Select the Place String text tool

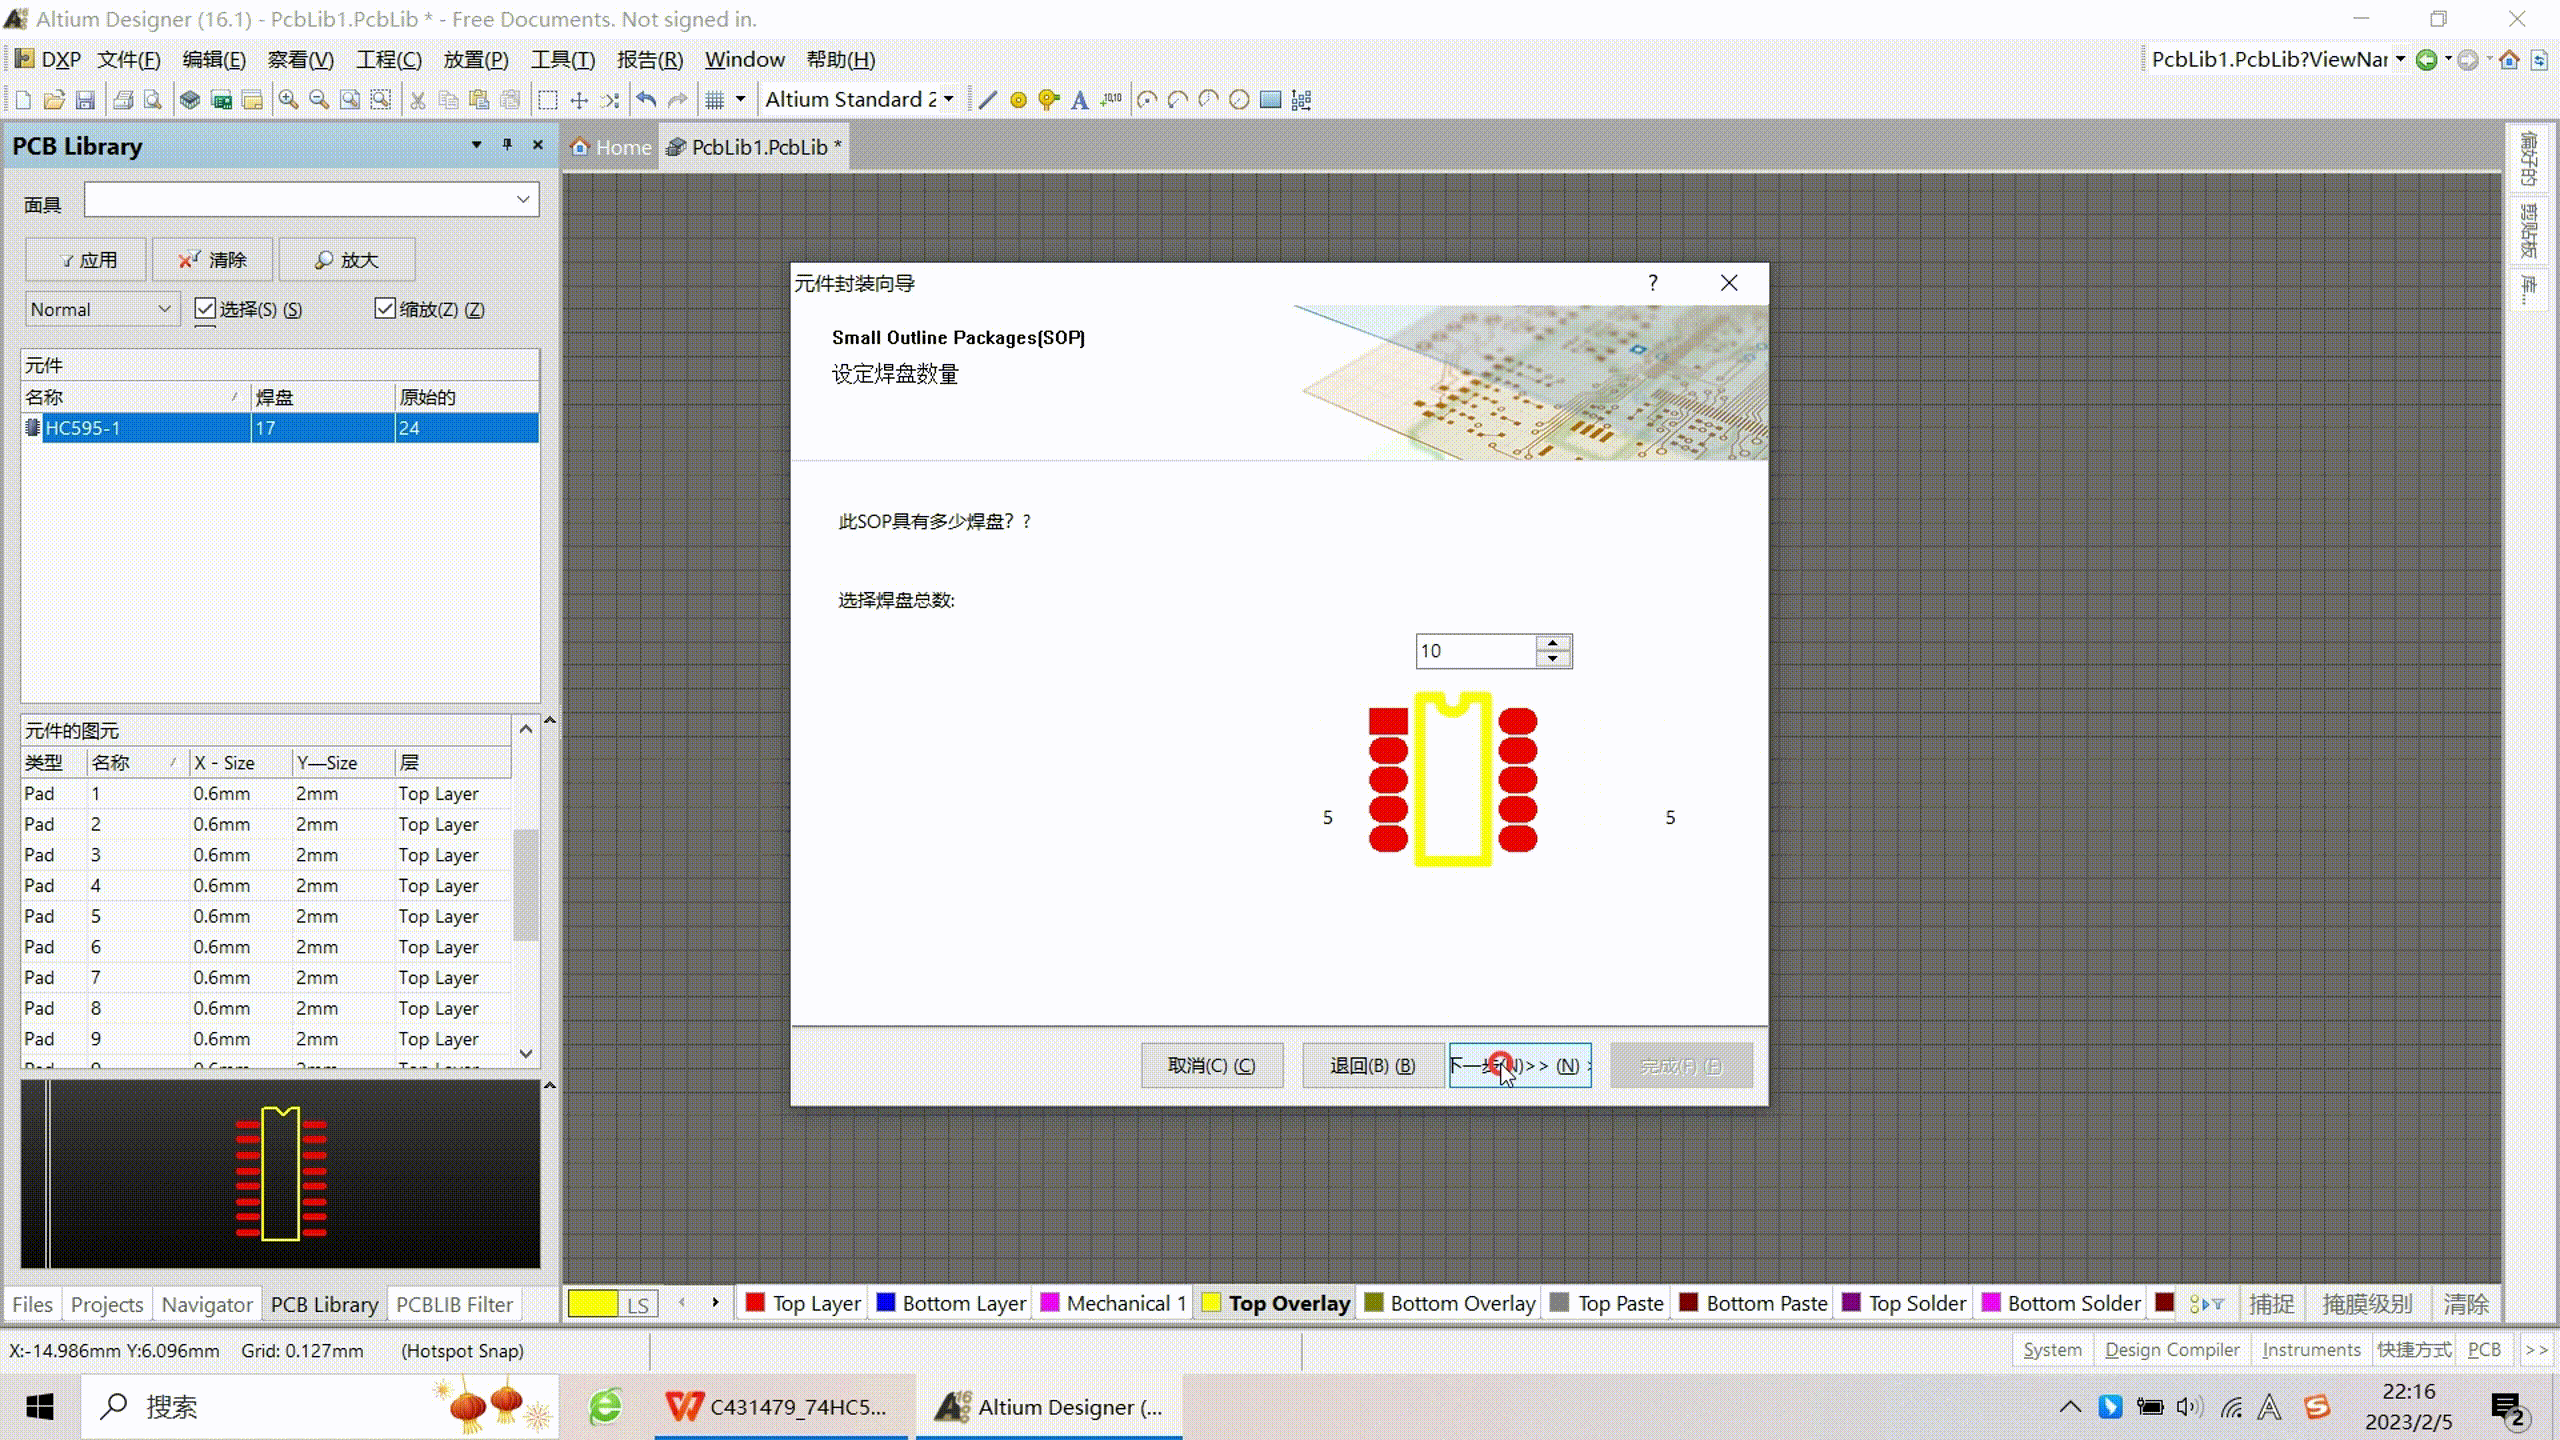tap(1079, 100)
